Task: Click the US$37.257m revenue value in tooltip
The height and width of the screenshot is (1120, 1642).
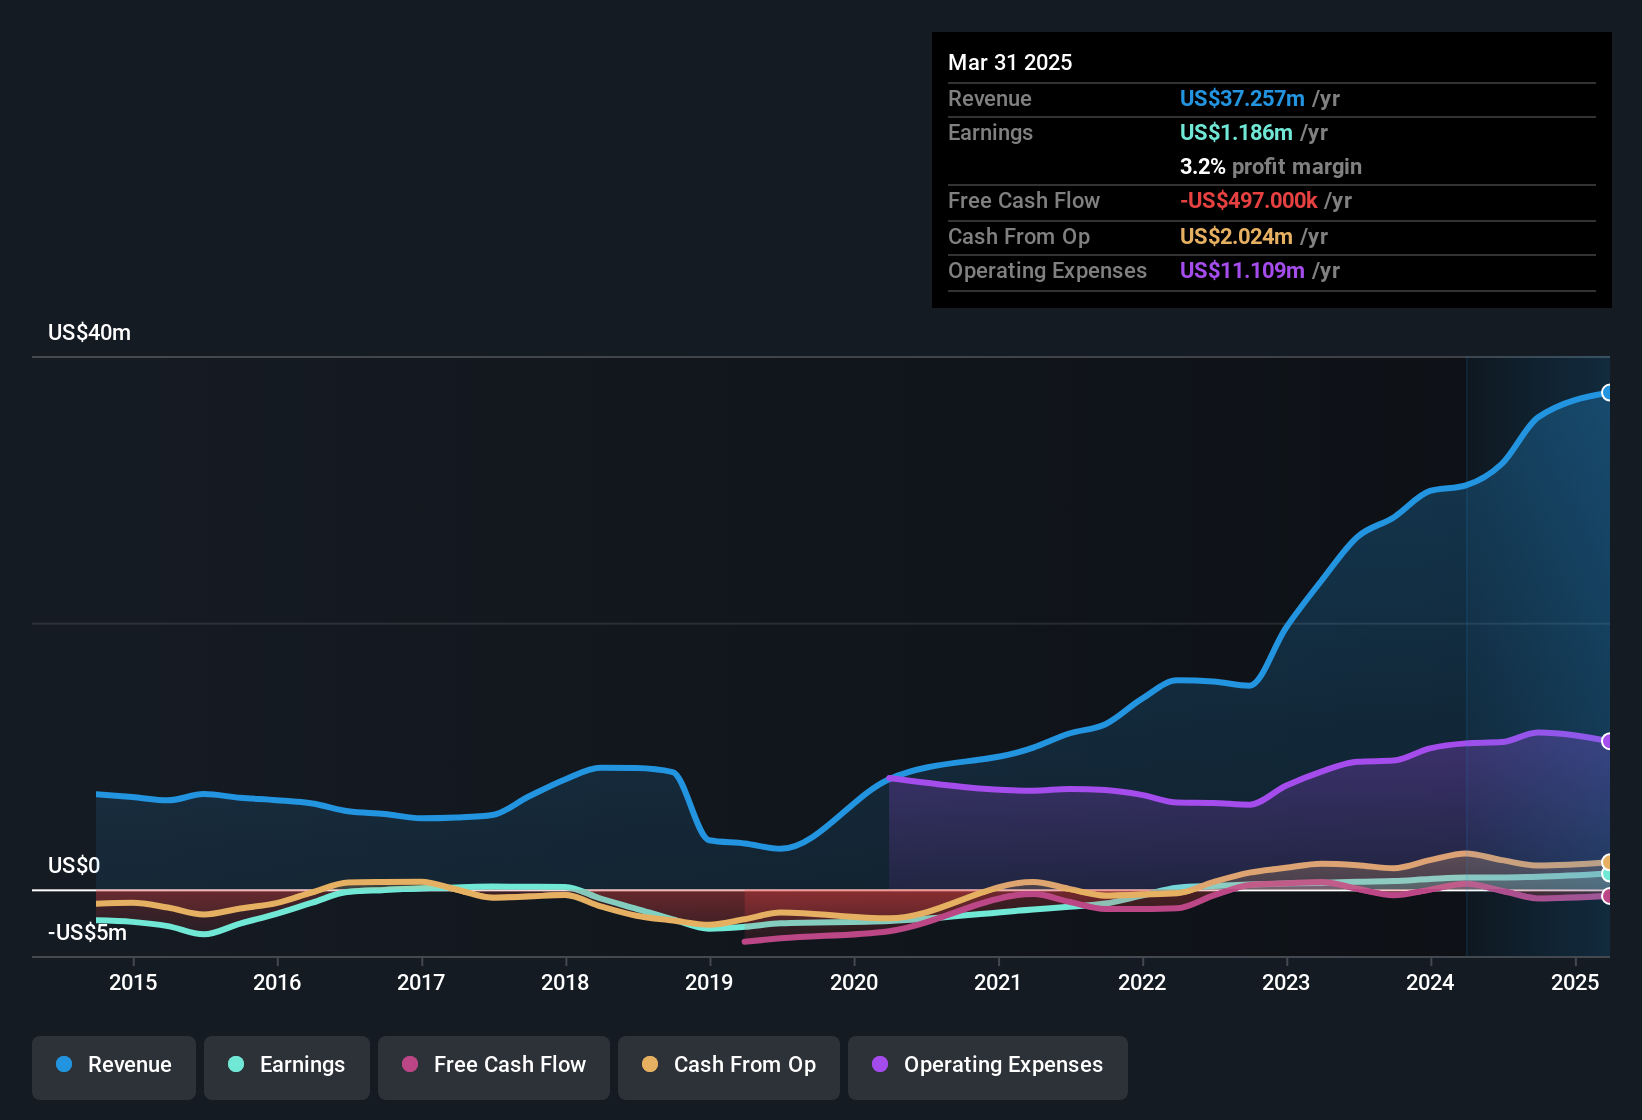Action: pos(1242,98)
